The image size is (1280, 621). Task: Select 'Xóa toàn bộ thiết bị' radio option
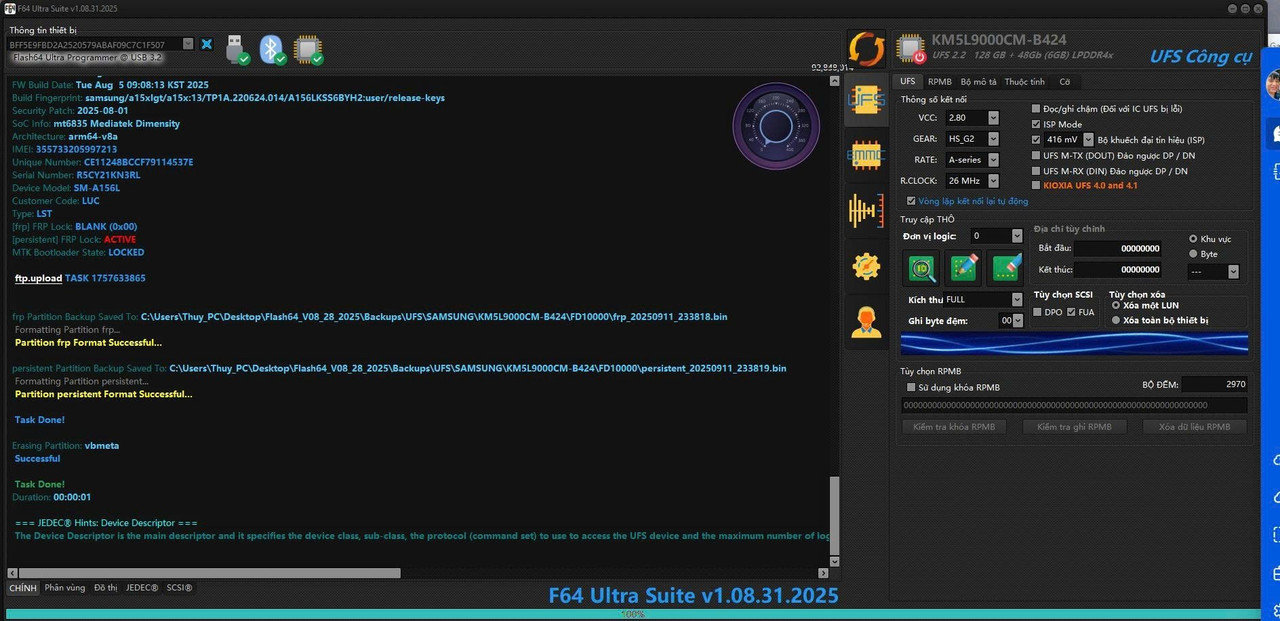tap(1116, 320)
